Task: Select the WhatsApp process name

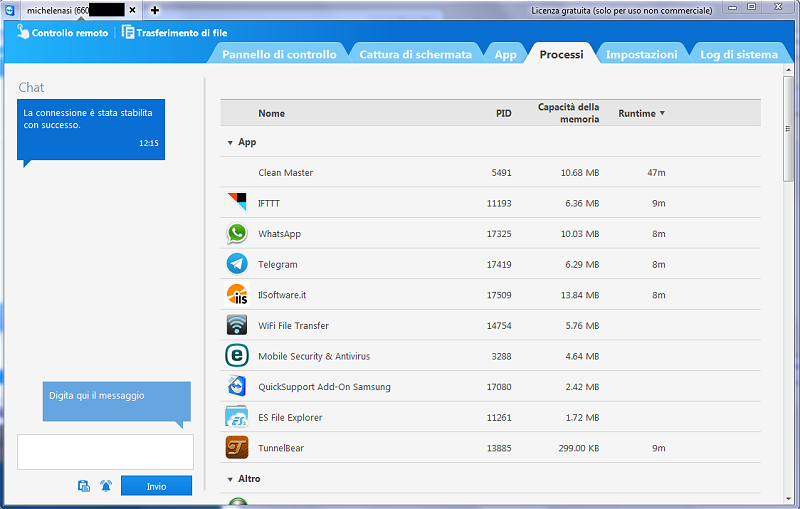Action: pos(280,234)
